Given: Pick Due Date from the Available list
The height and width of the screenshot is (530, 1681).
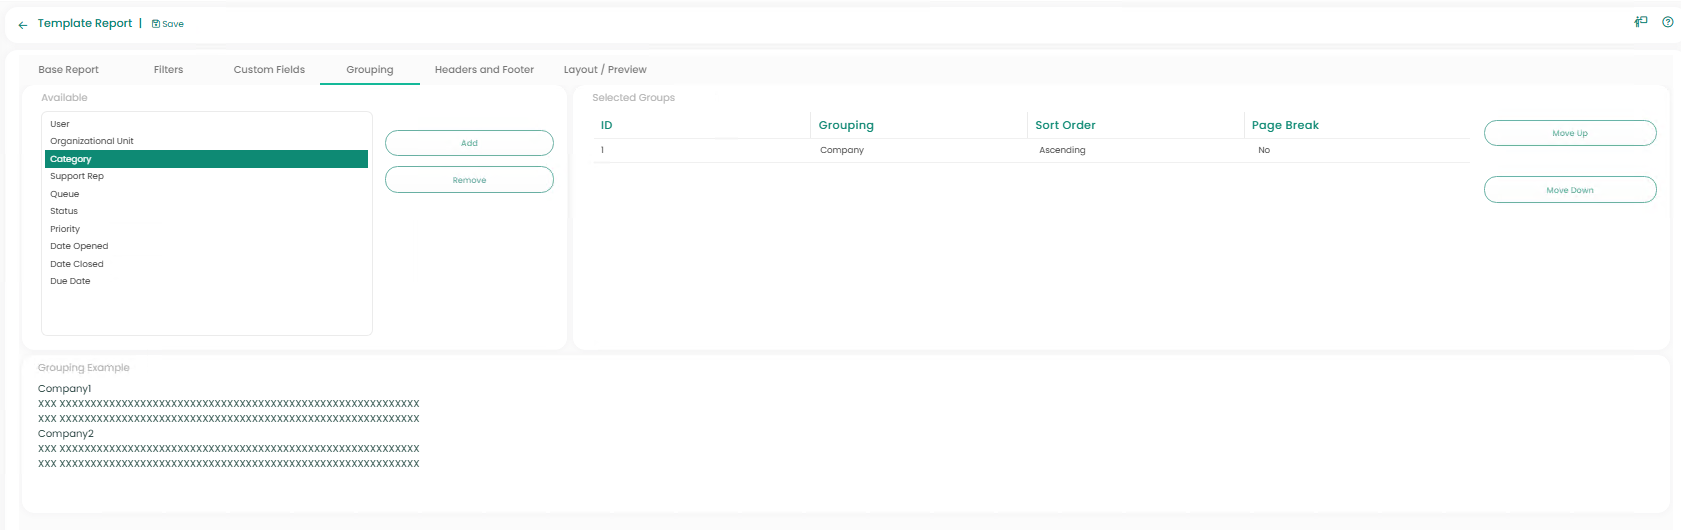Looking at the screenshot, I should (70, 281).
